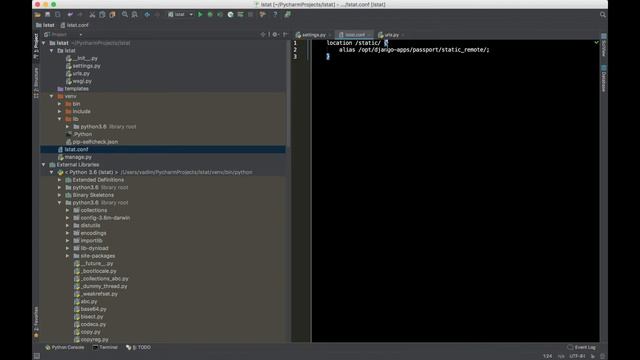This screenshot has height=360, width=640.
Task: Open the Favorites side tool window tab
Action: 36,322
